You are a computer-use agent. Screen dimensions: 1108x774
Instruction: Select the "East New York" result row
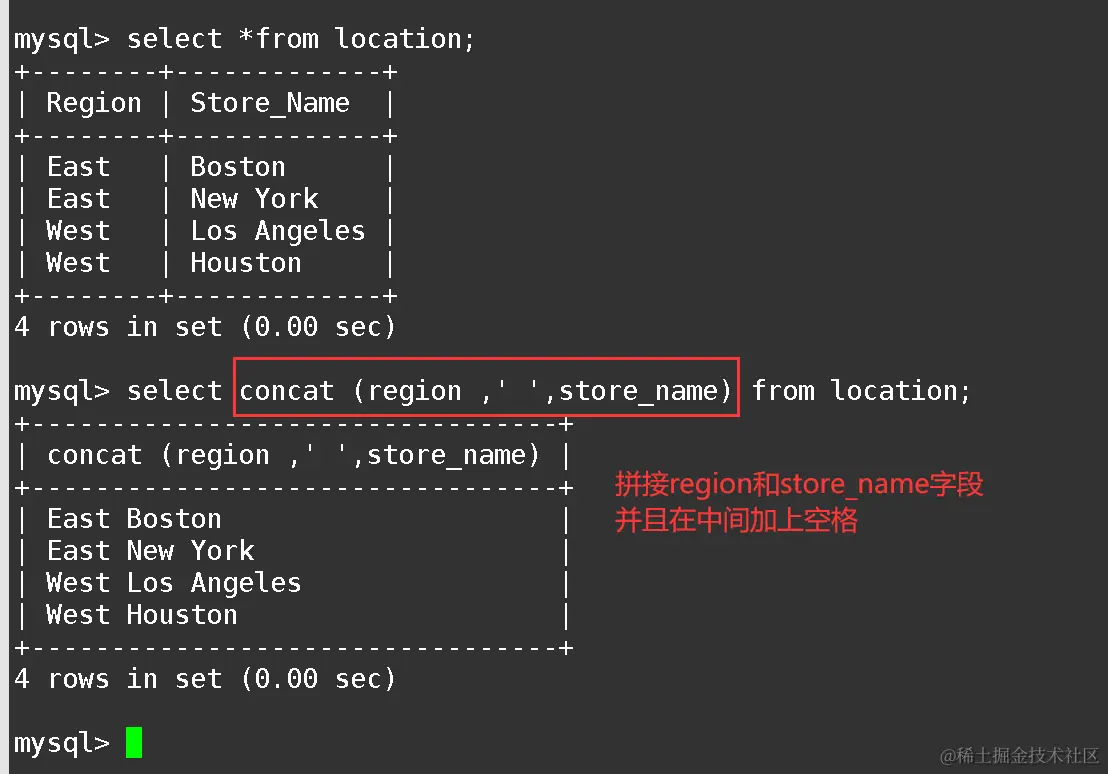coord(150,551)
